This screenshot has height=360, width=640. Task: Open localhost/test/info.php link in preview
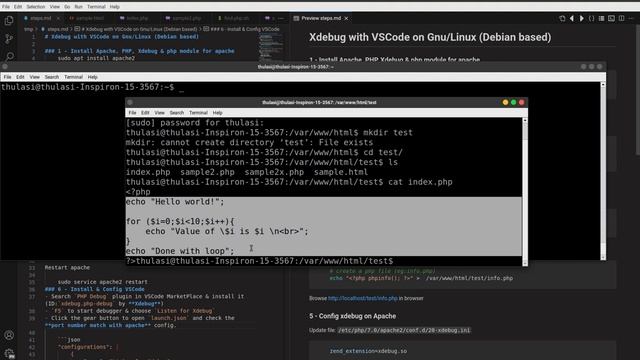tap(363, 298)
